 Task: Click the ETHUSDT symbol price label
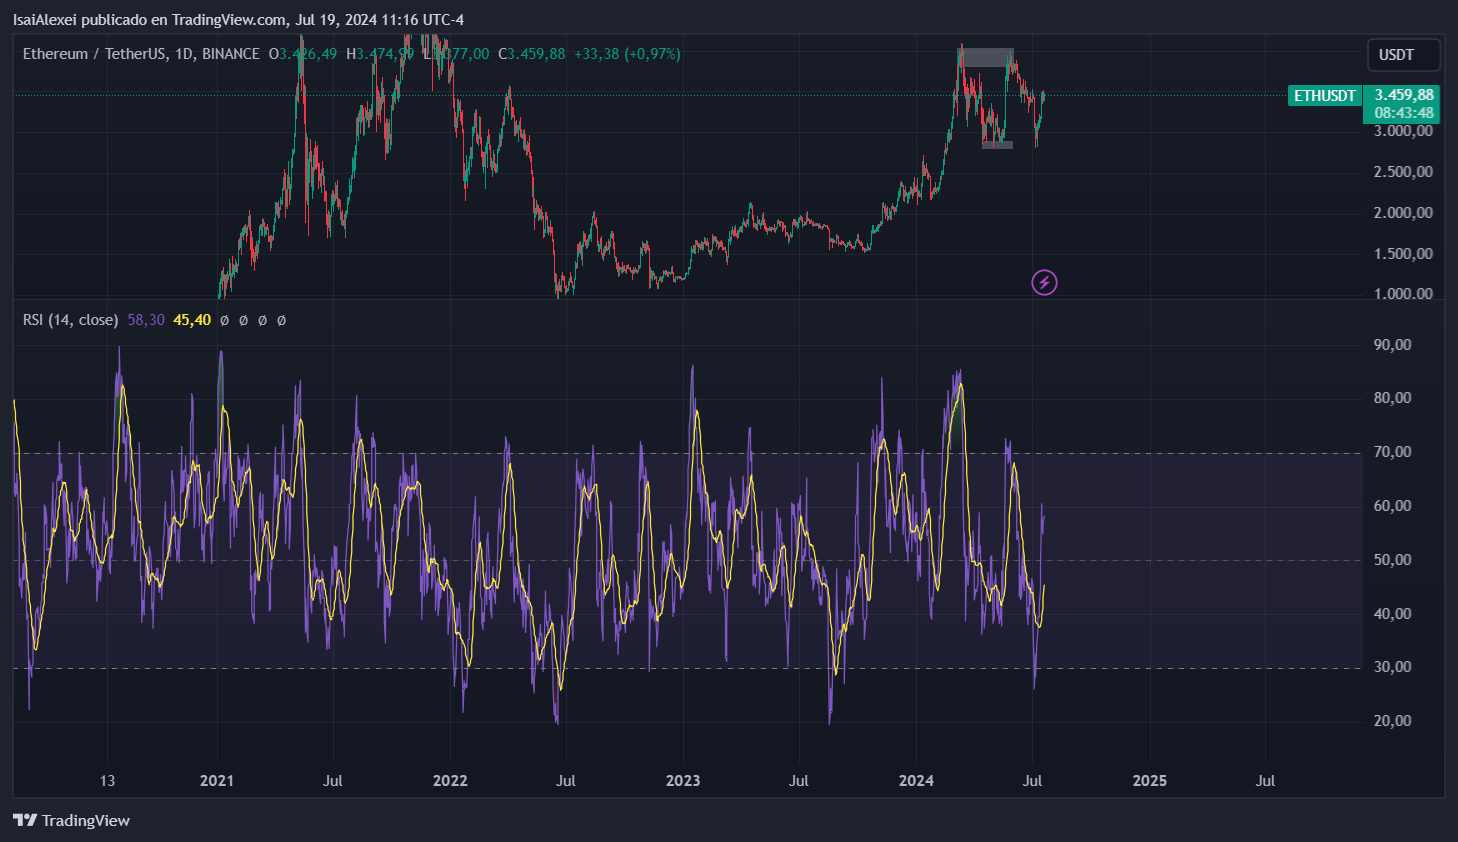pyautogui.click(x=1325, y=96)
